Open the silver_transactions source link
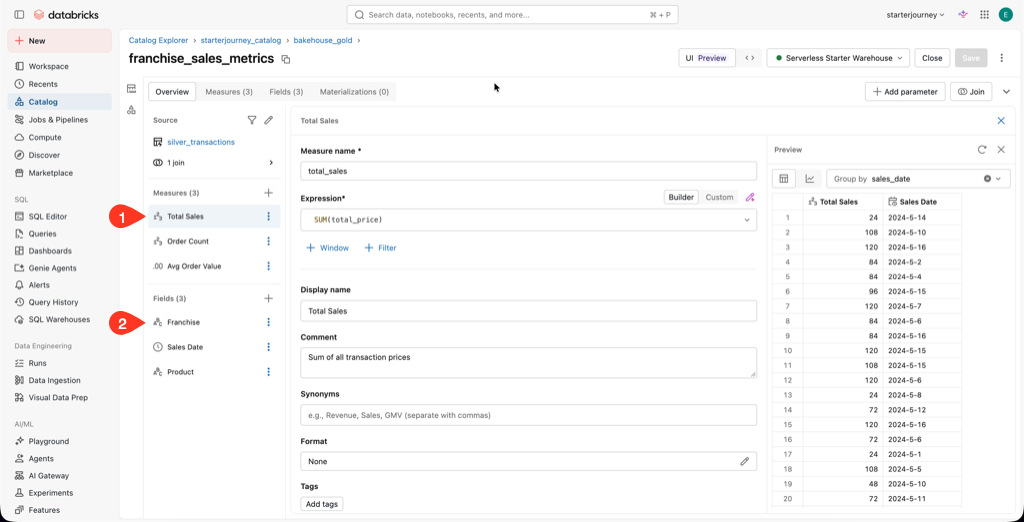The height and width of the screenshot is (522, 1024). click(x=201, y=142)
